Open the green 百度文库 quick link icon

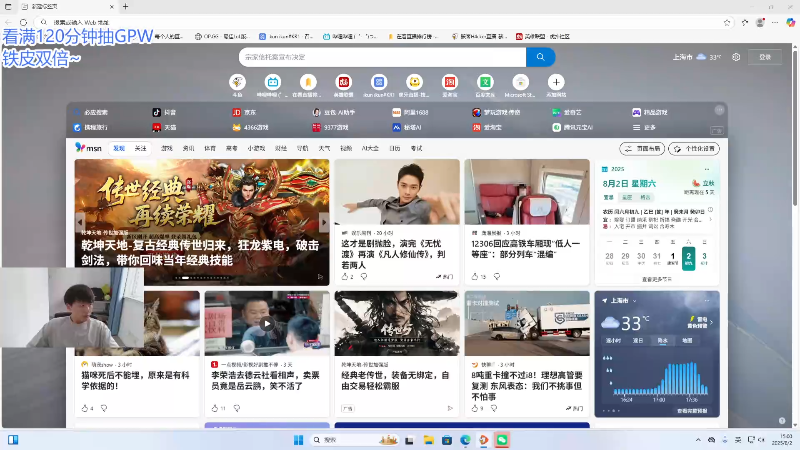pyautogui.click(x=485, y=82)
